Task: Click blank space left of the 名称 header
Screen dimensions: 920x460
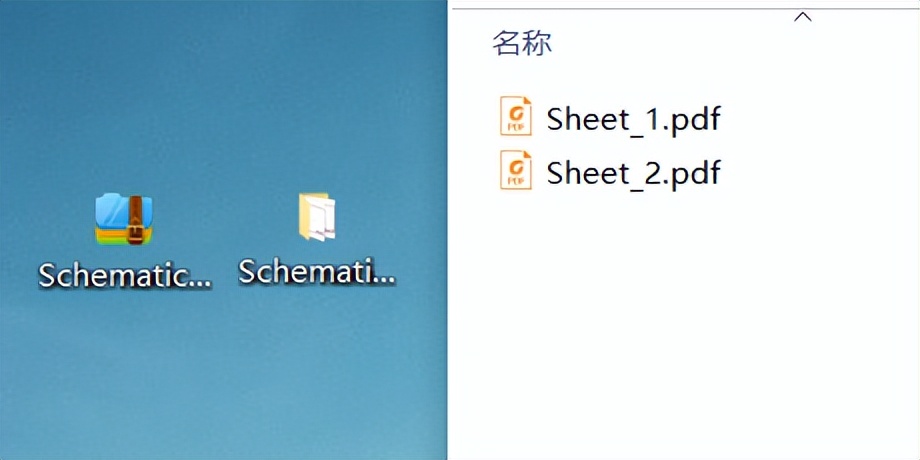Action: tap(470, 44)
